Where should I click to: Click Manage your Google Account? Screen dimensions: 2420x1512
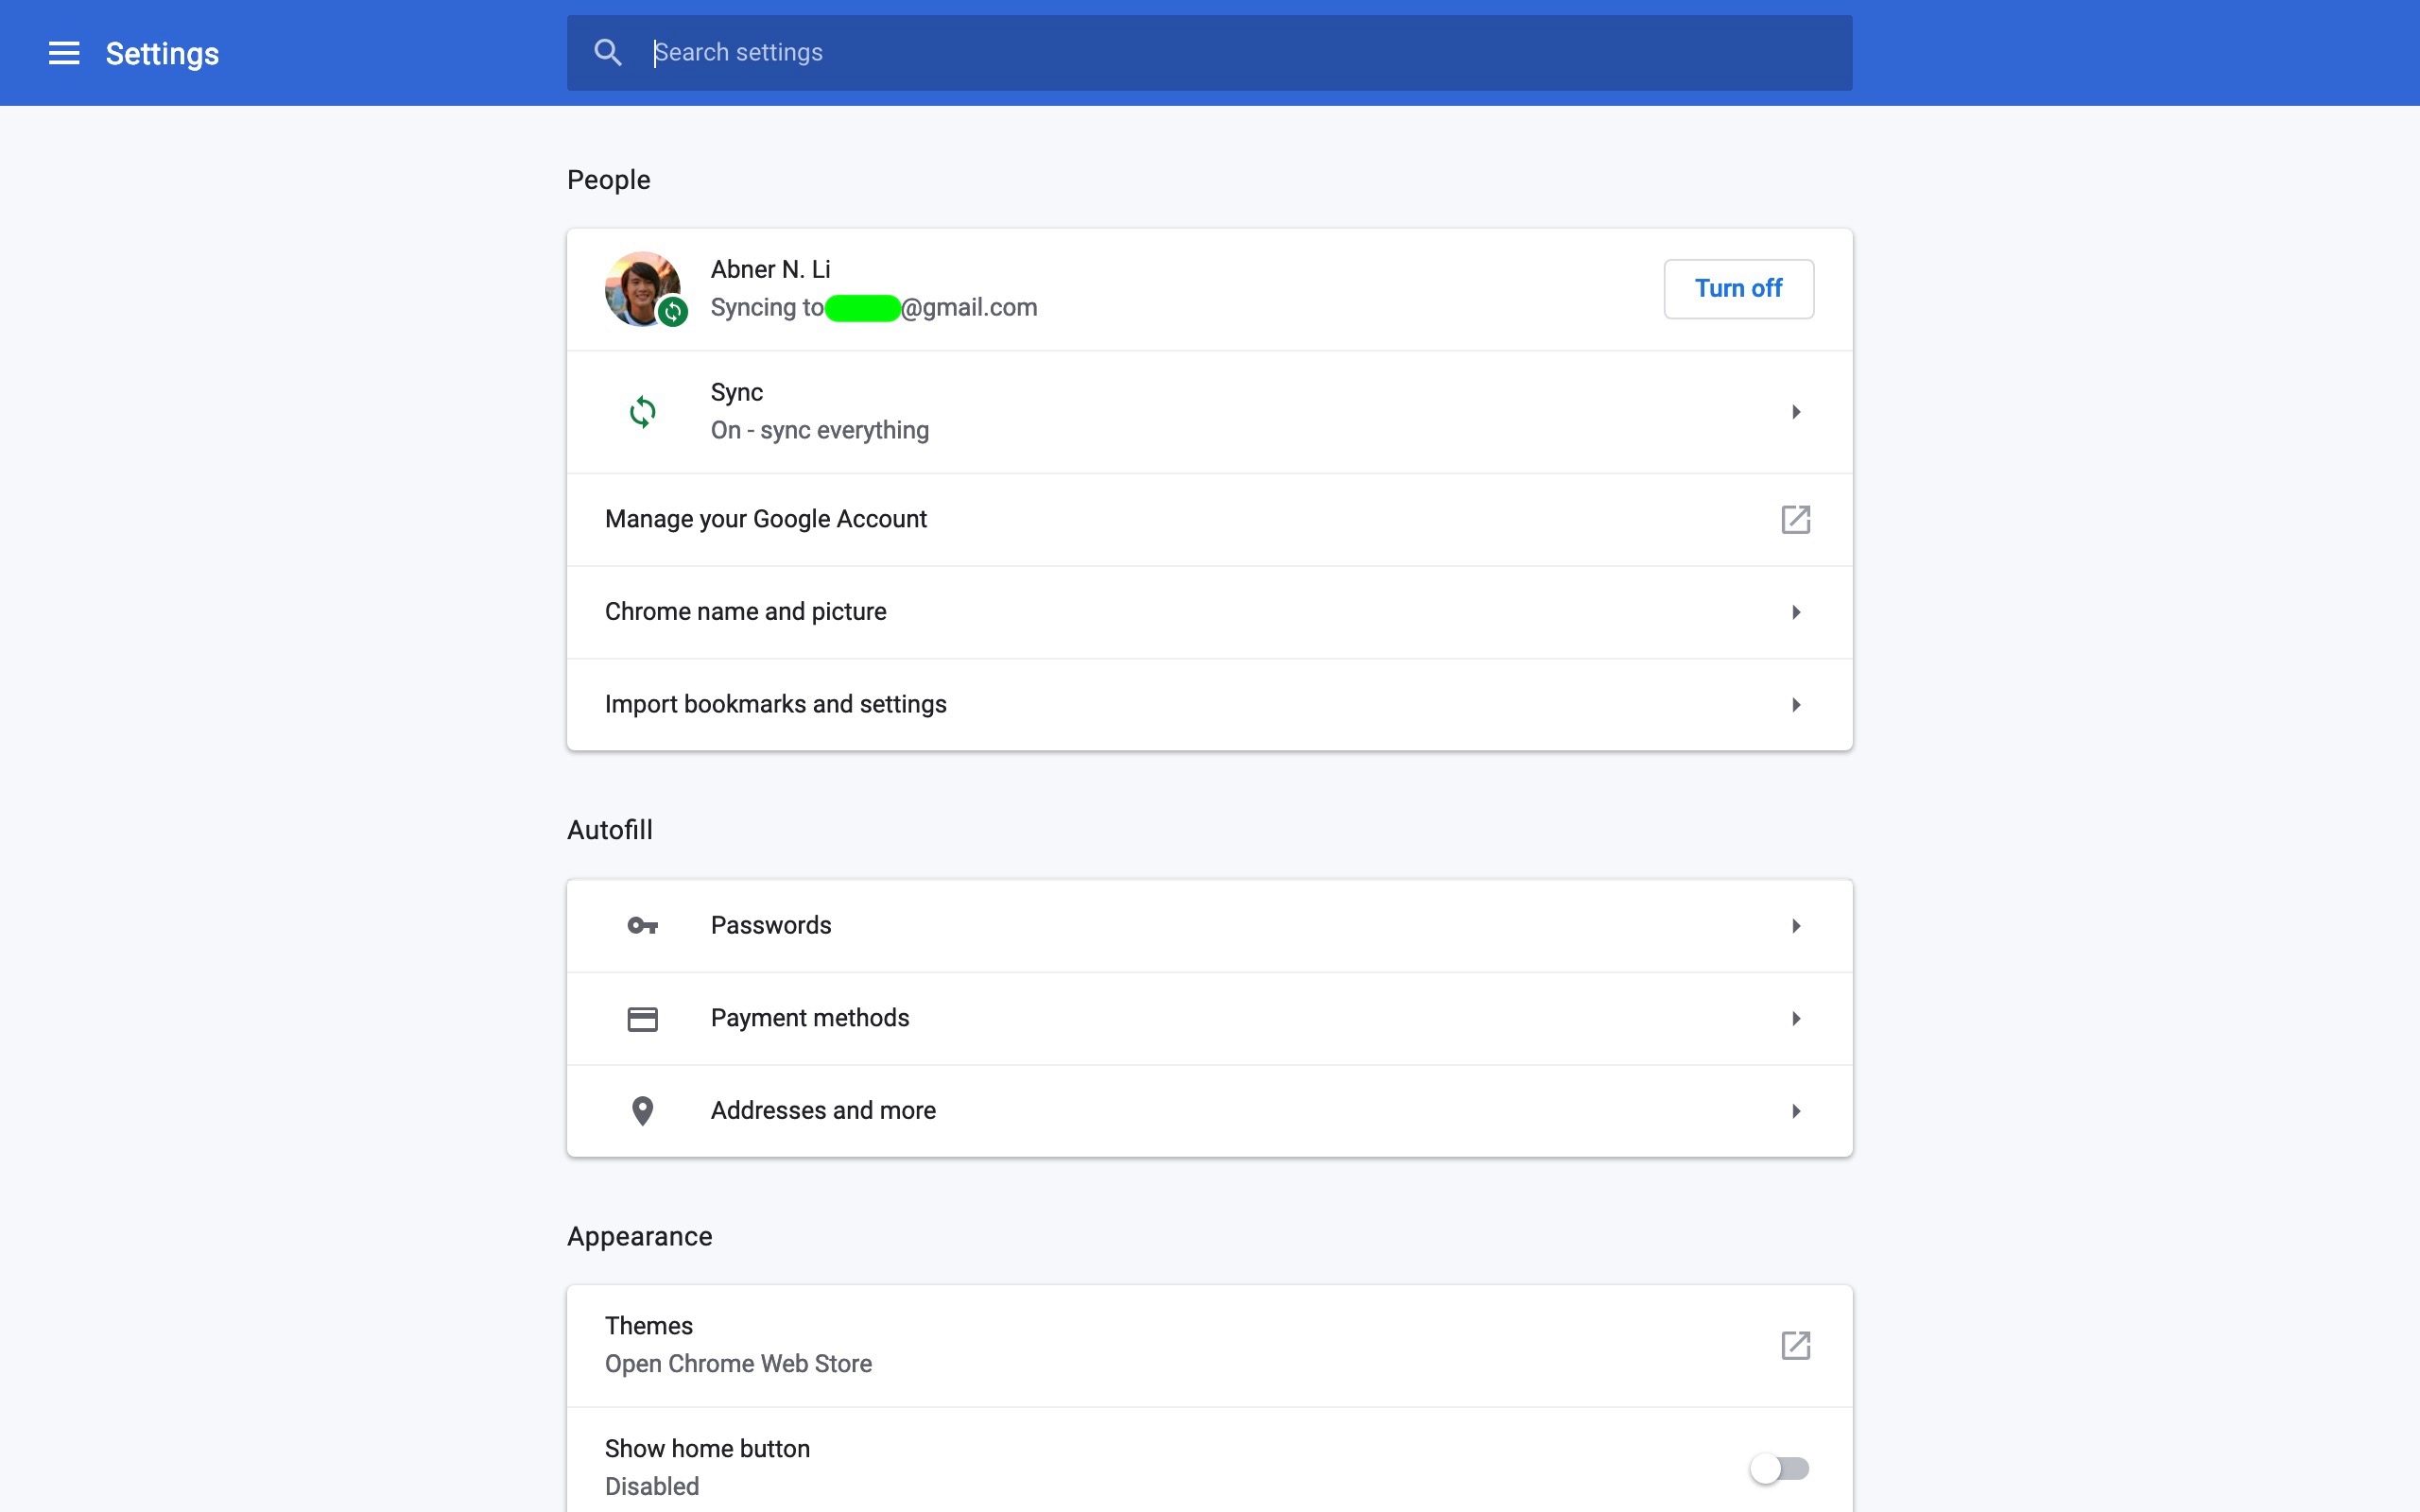tap(766, 519)
